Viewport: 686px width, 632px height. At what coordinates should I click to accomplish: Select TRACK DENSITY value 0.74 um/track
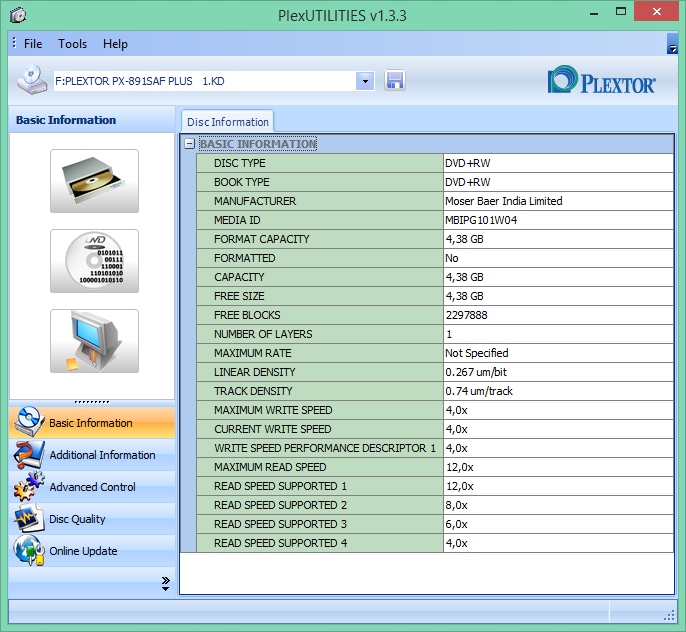point(479,391)
